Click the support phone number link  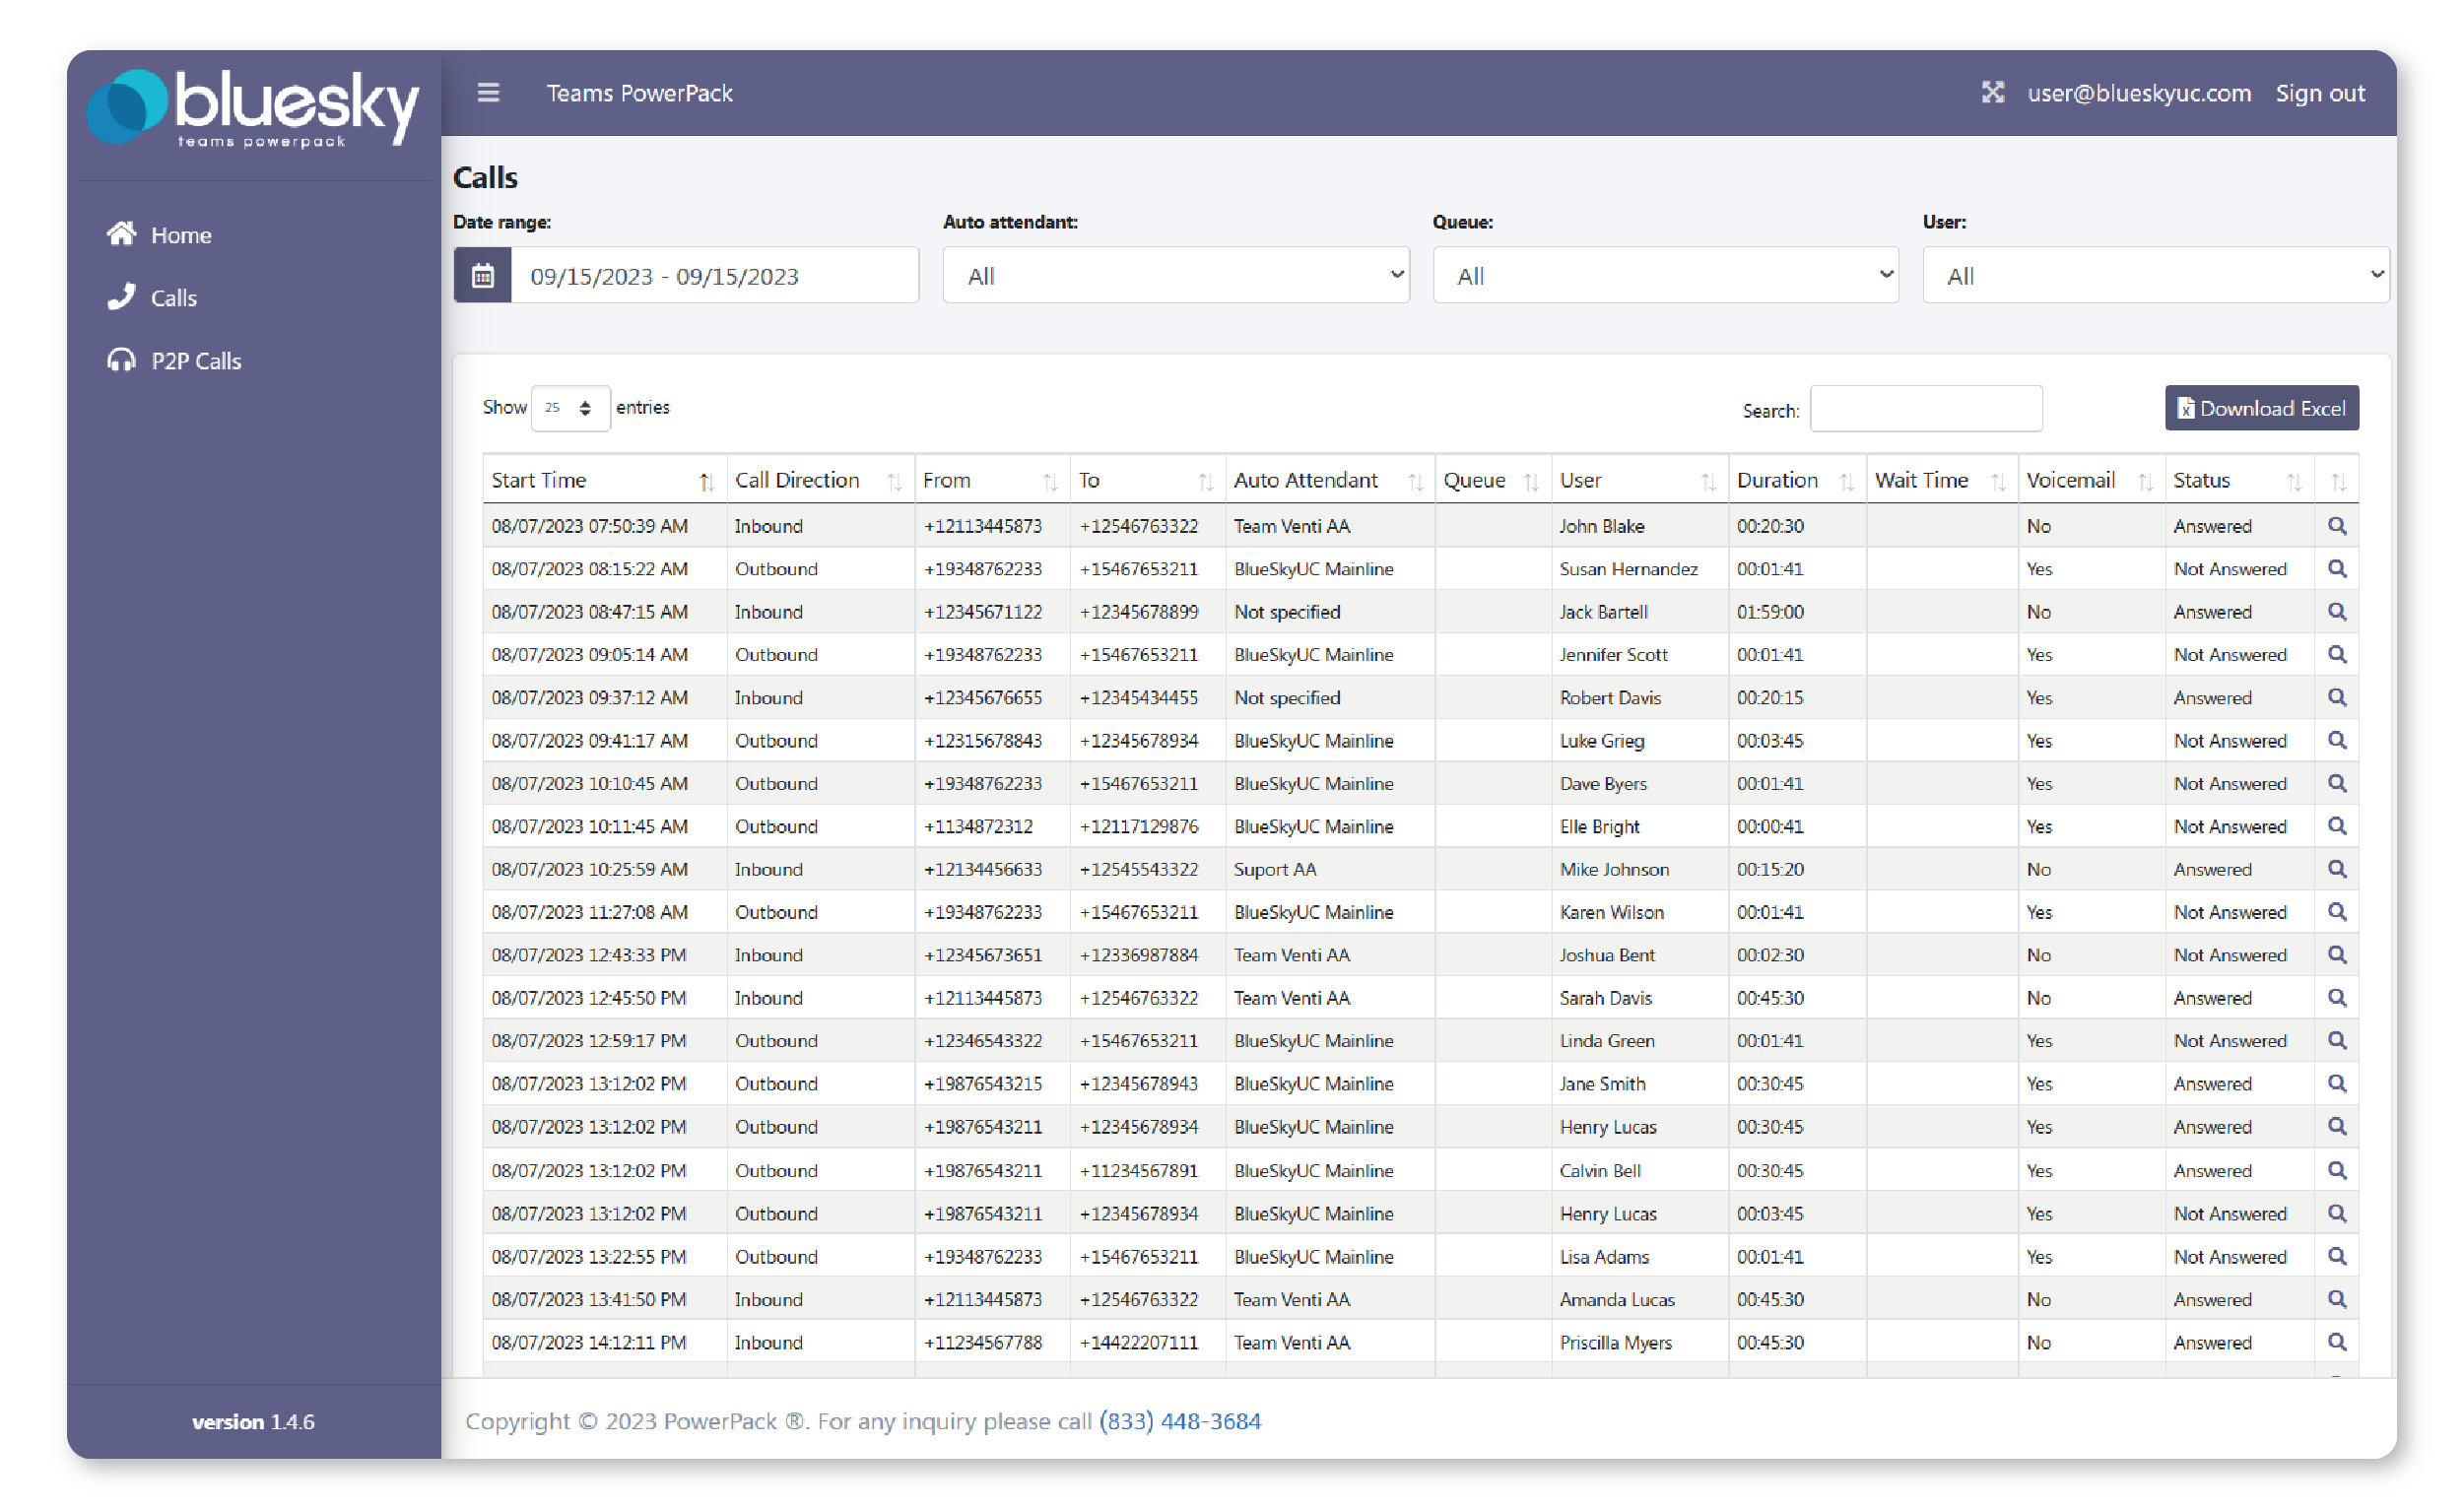1179,1421
